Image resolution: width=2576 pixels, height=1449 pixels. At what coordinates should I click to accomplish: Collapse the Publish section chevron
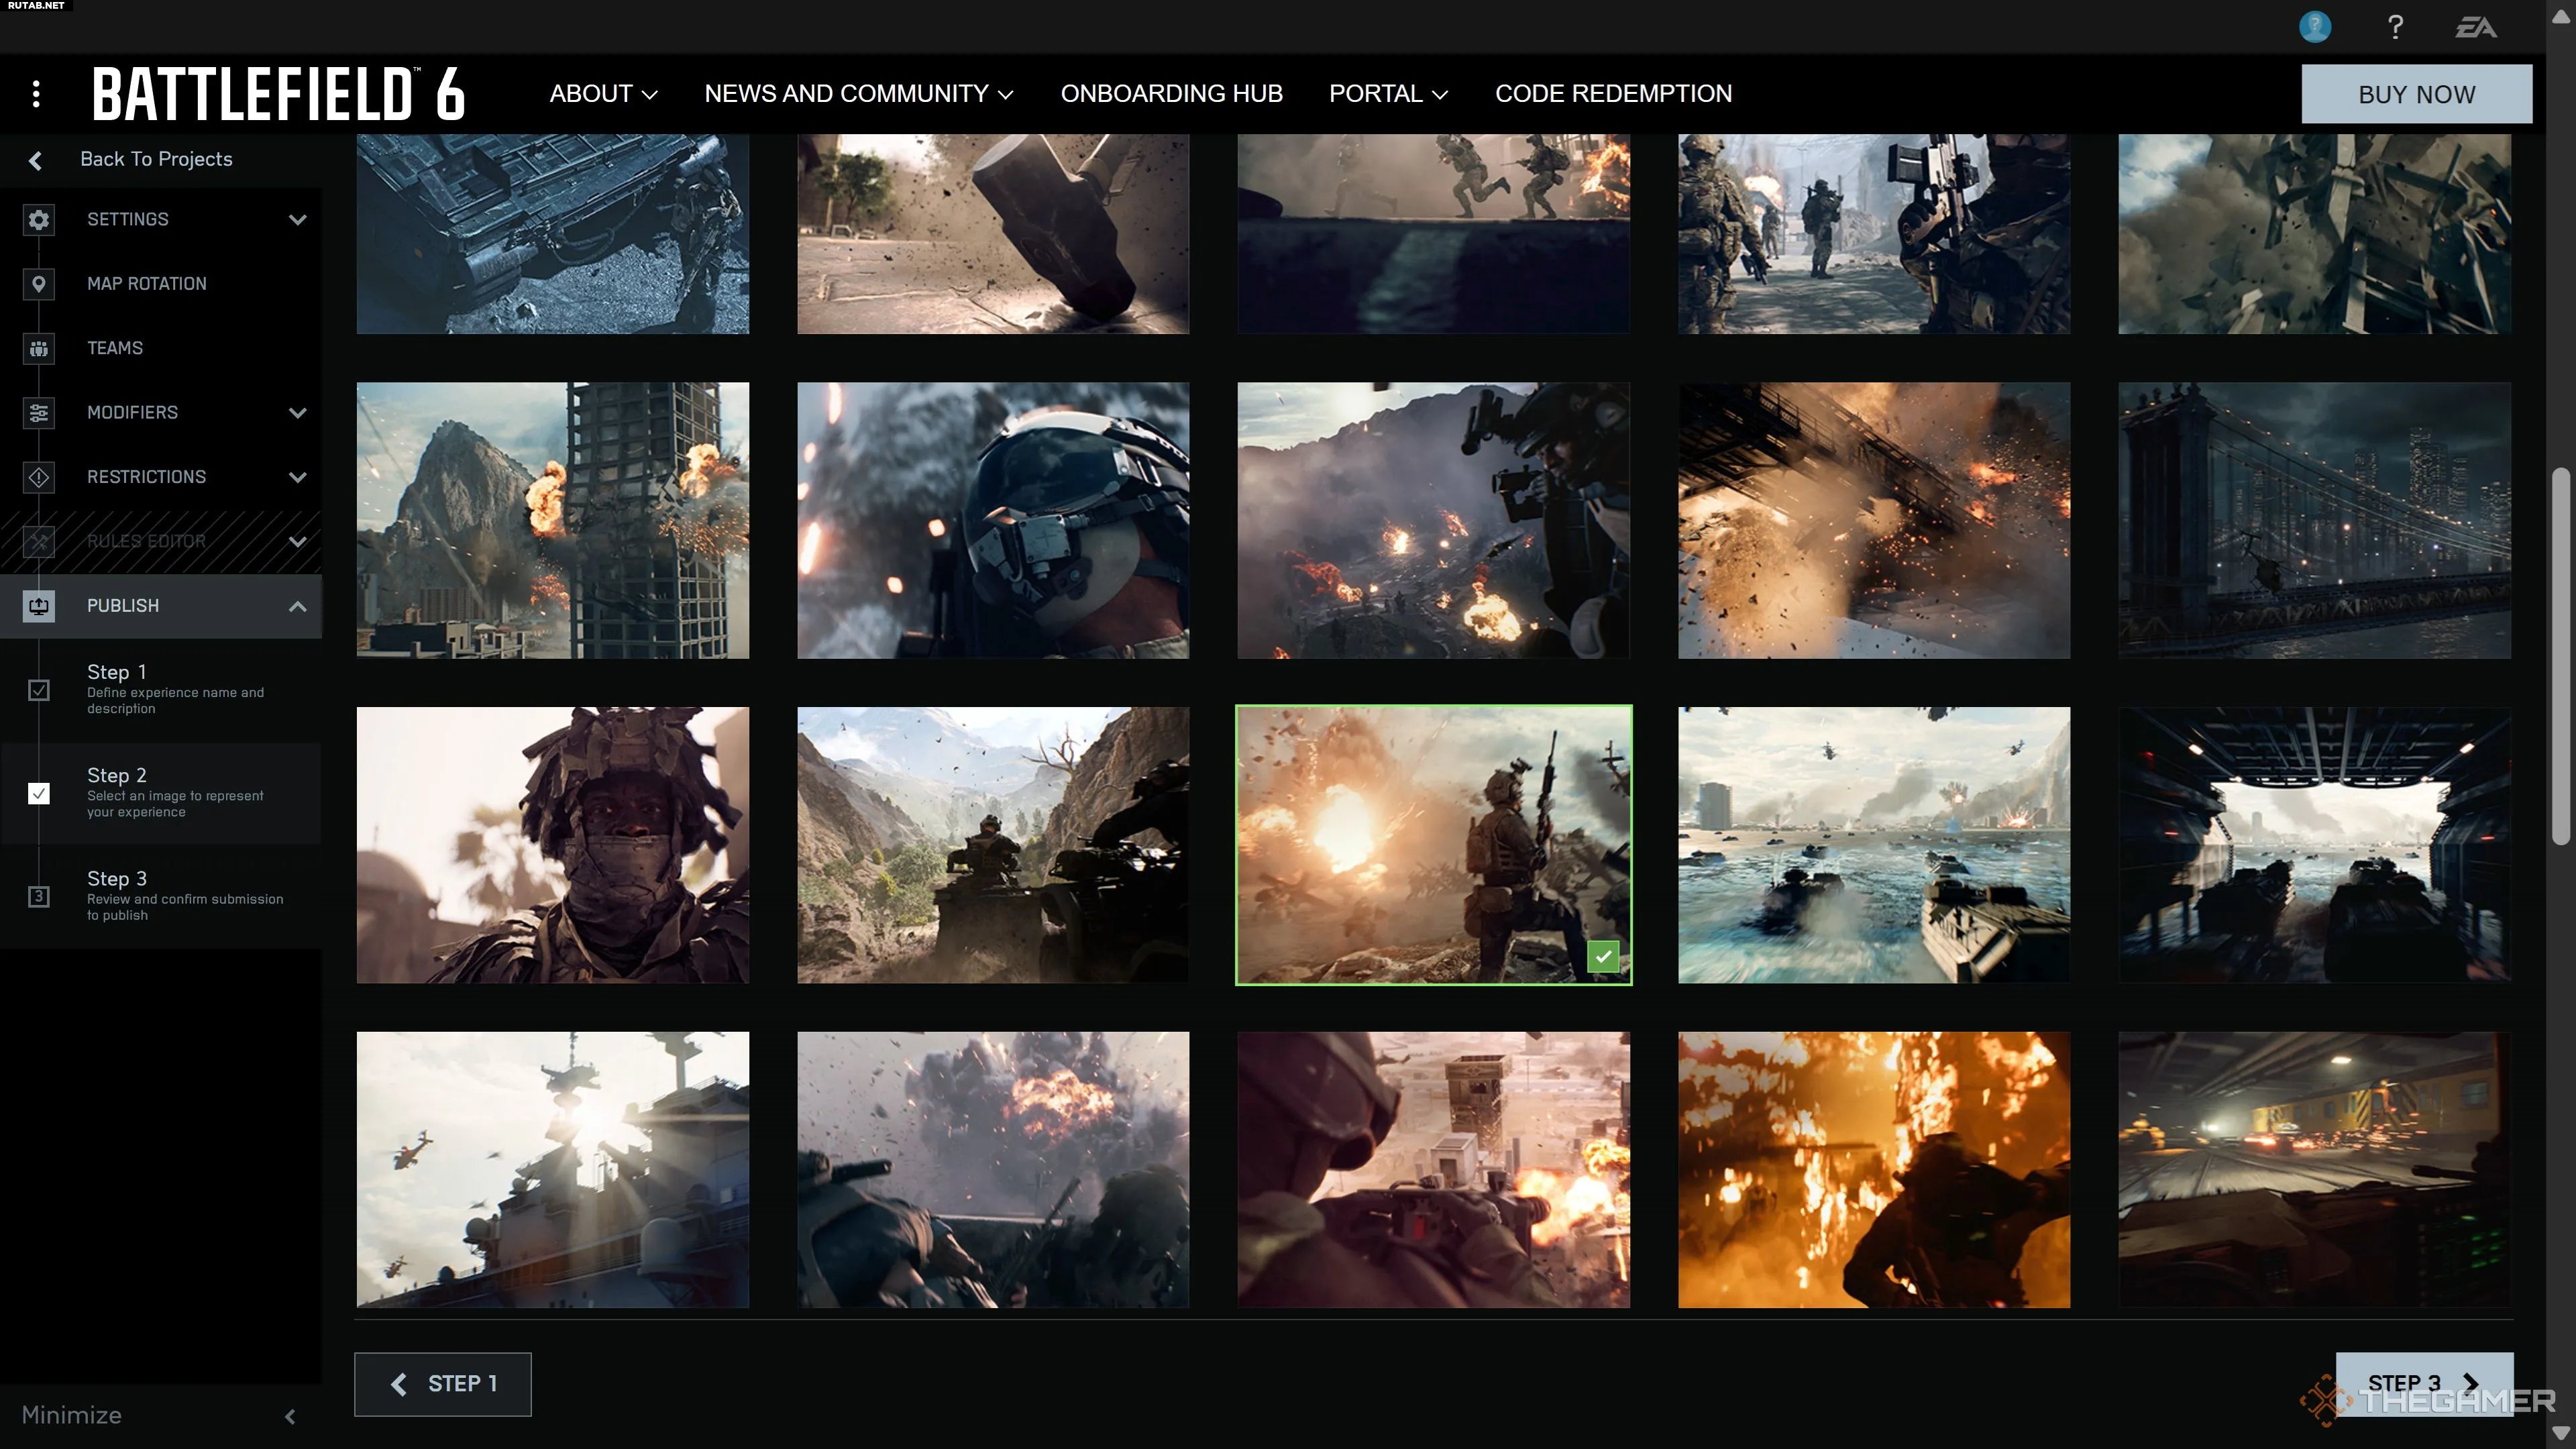click(x=297, y=606)
